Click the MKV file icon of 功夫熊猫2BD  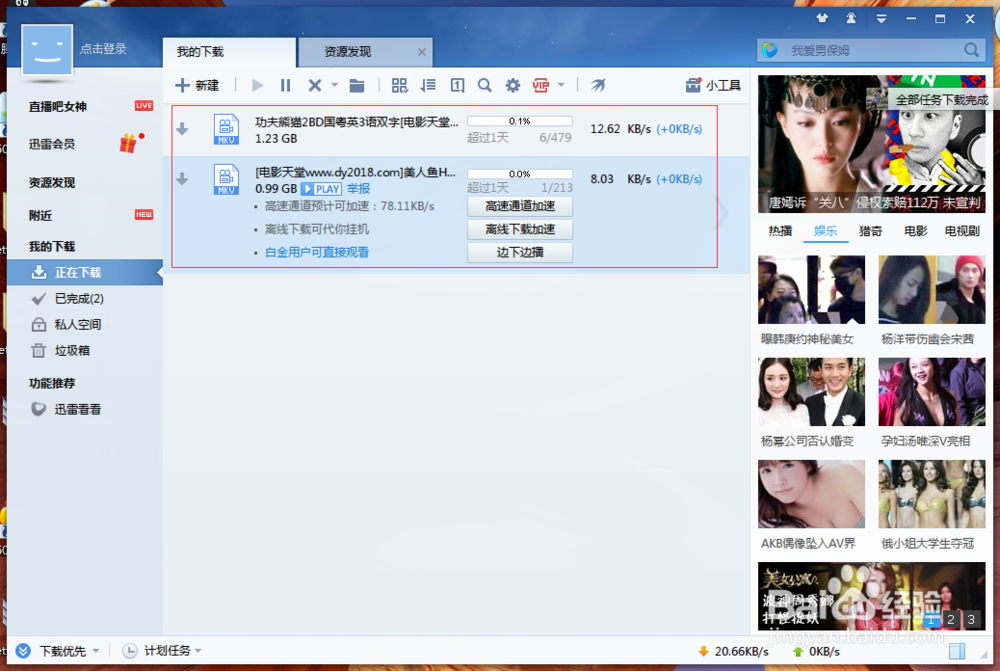coord(226,129)
